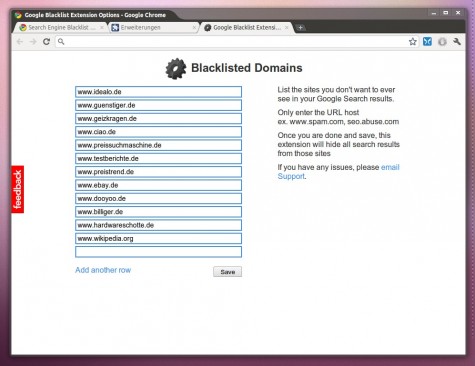This screenshot has height=366, width=475.
Task: Click the Blacklisted Domains heading
Action: tap(247, 68)
